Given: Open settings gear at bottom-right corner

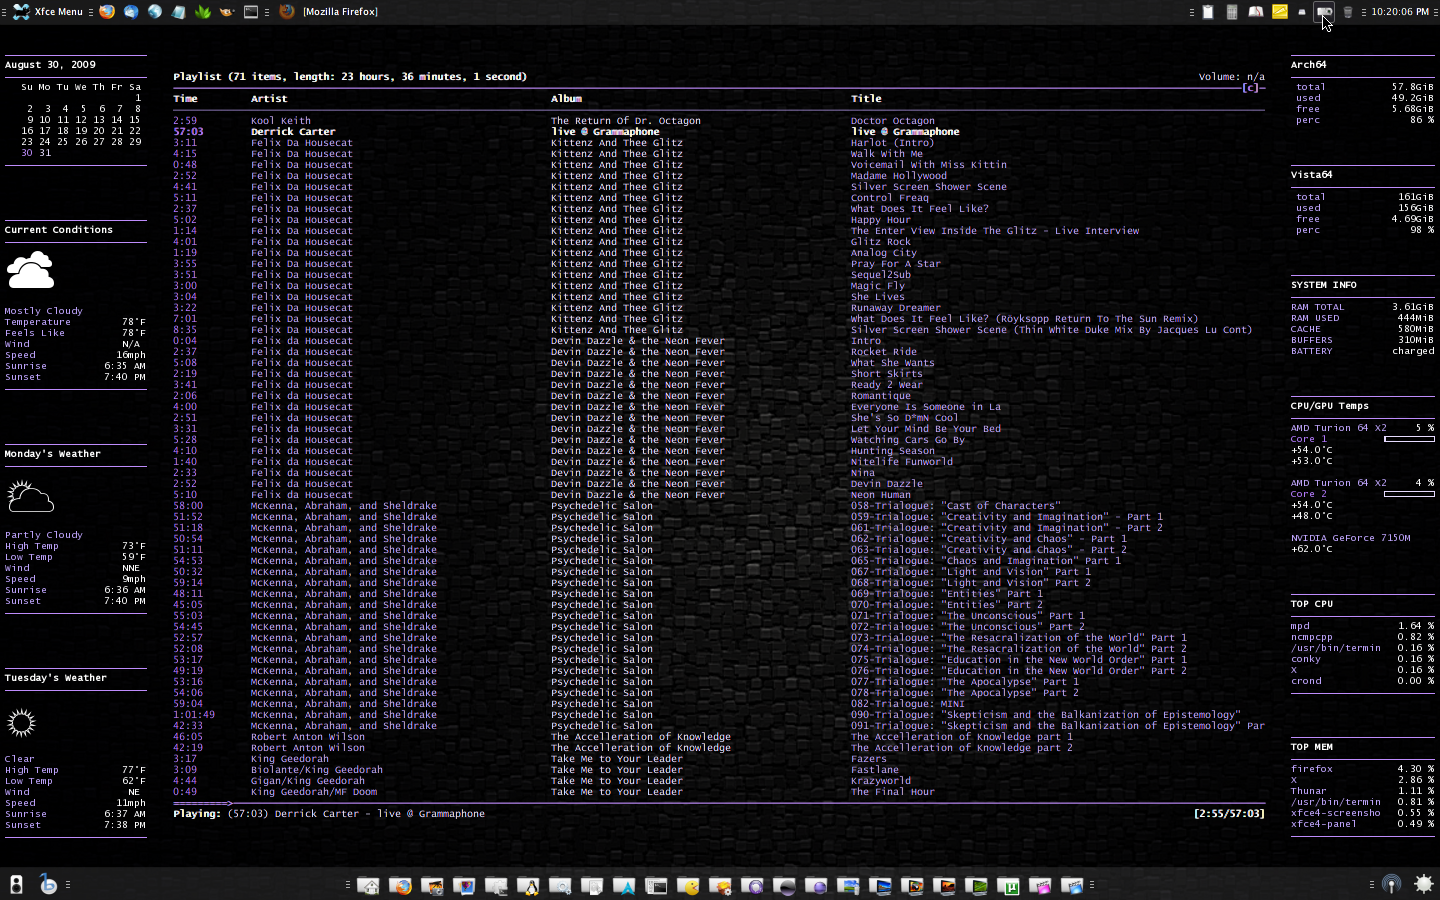Looking at the screenshot, I should click(x=1424, y=884).
